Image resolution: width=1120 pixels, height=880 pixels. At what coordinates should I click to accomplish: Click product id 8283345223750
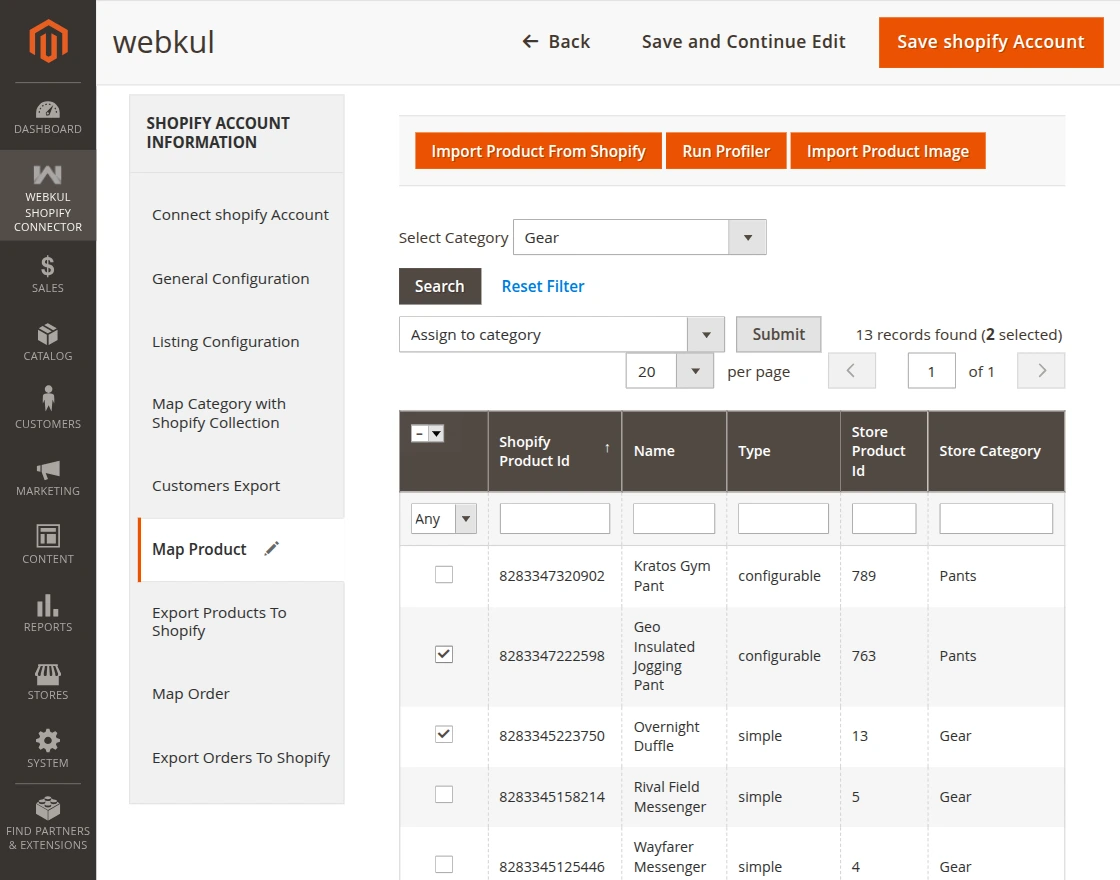click(551, 736)
